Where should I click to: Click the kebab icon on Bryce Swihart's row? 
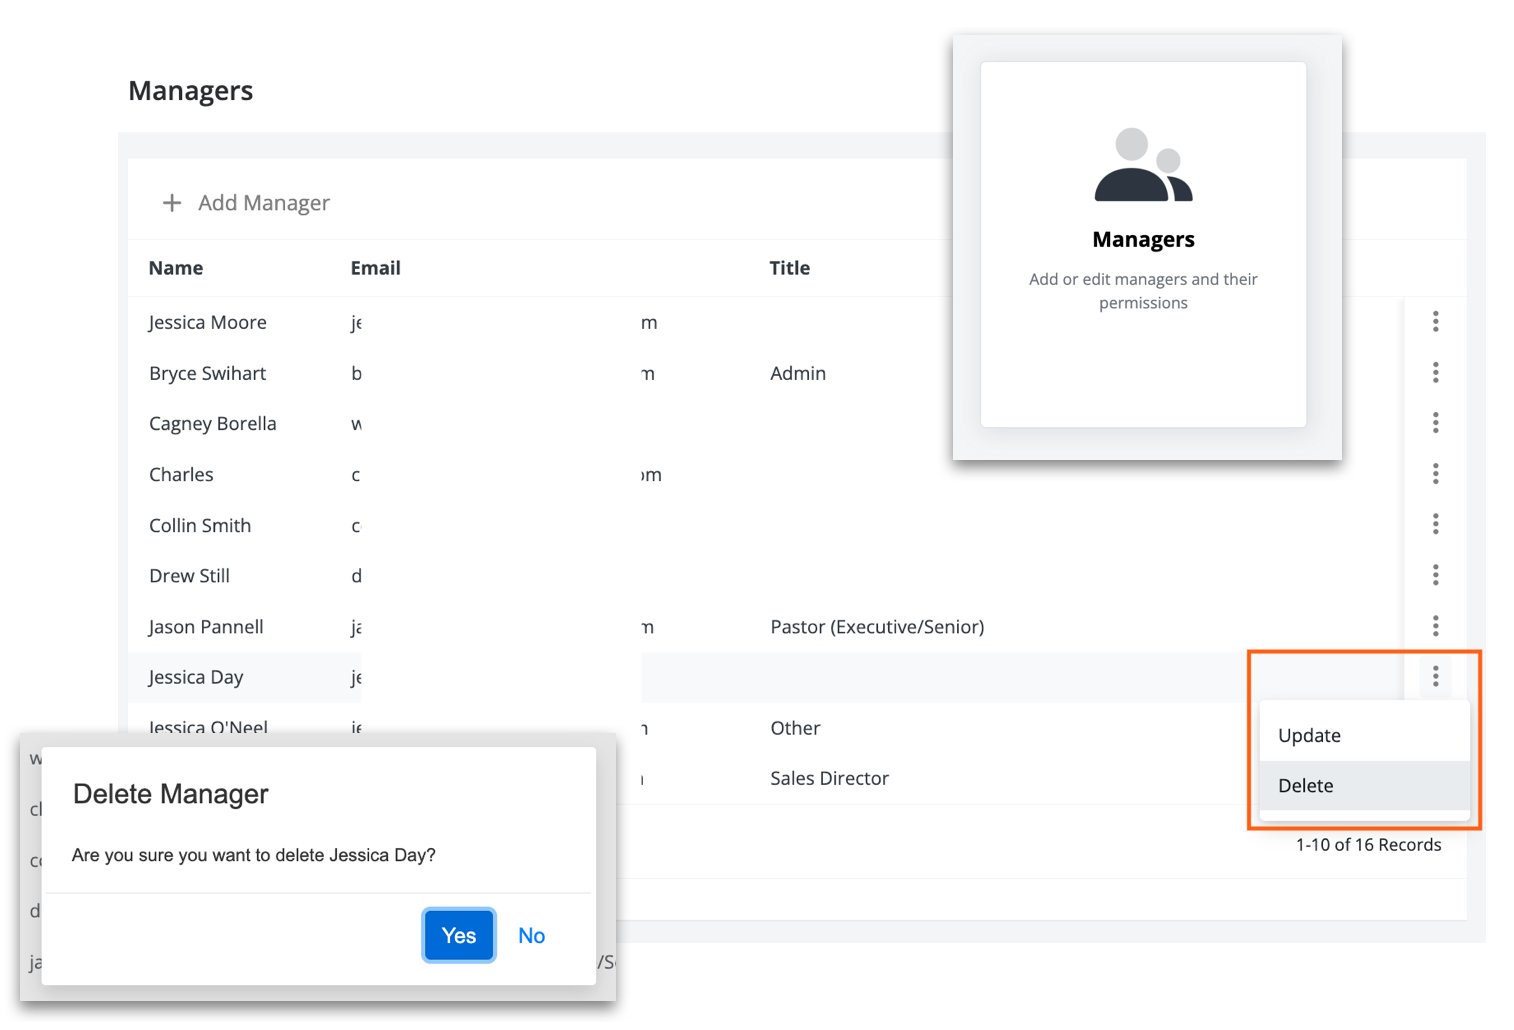tap(1435, 372)
